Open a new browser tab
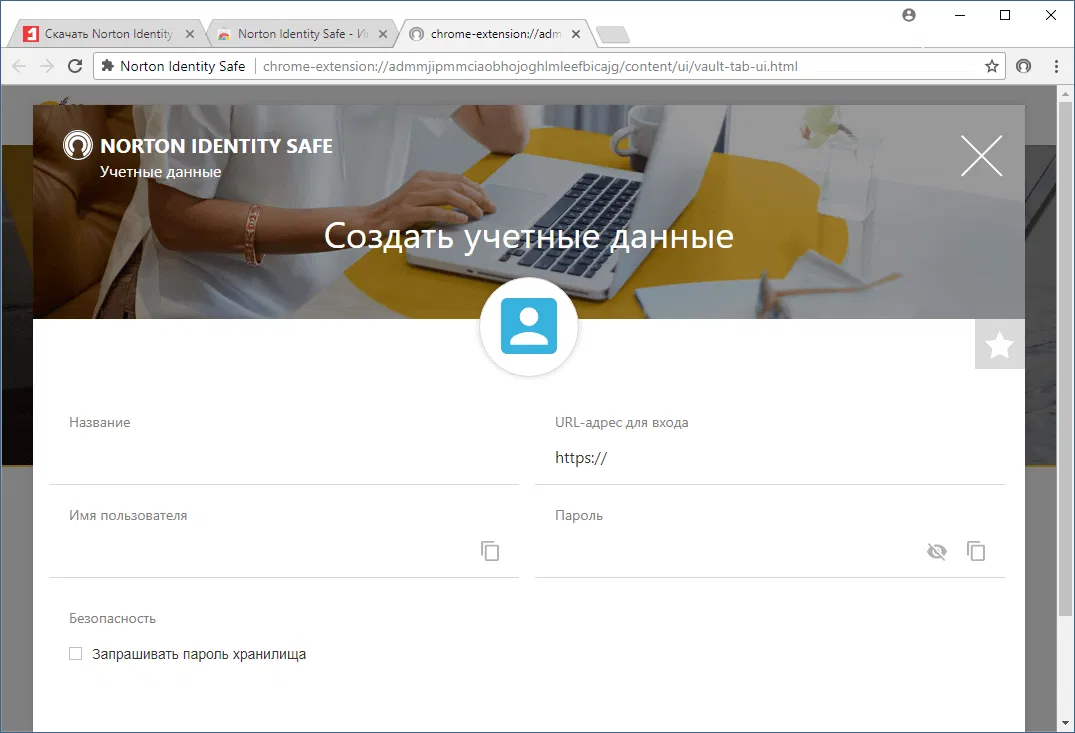Image resolution: width=1075 pixels, height=733 pixels. 613,34
